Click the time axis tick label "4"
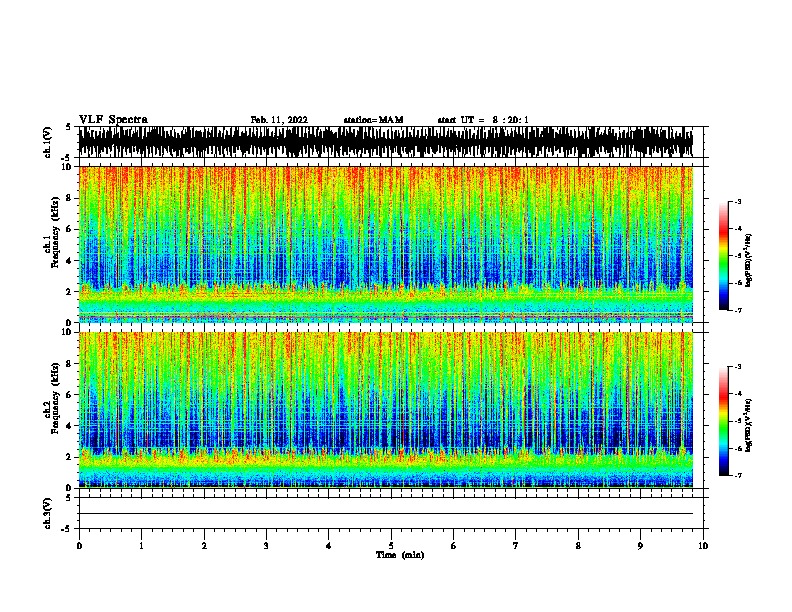The image size is (792, 612). (x=328, y=546)
